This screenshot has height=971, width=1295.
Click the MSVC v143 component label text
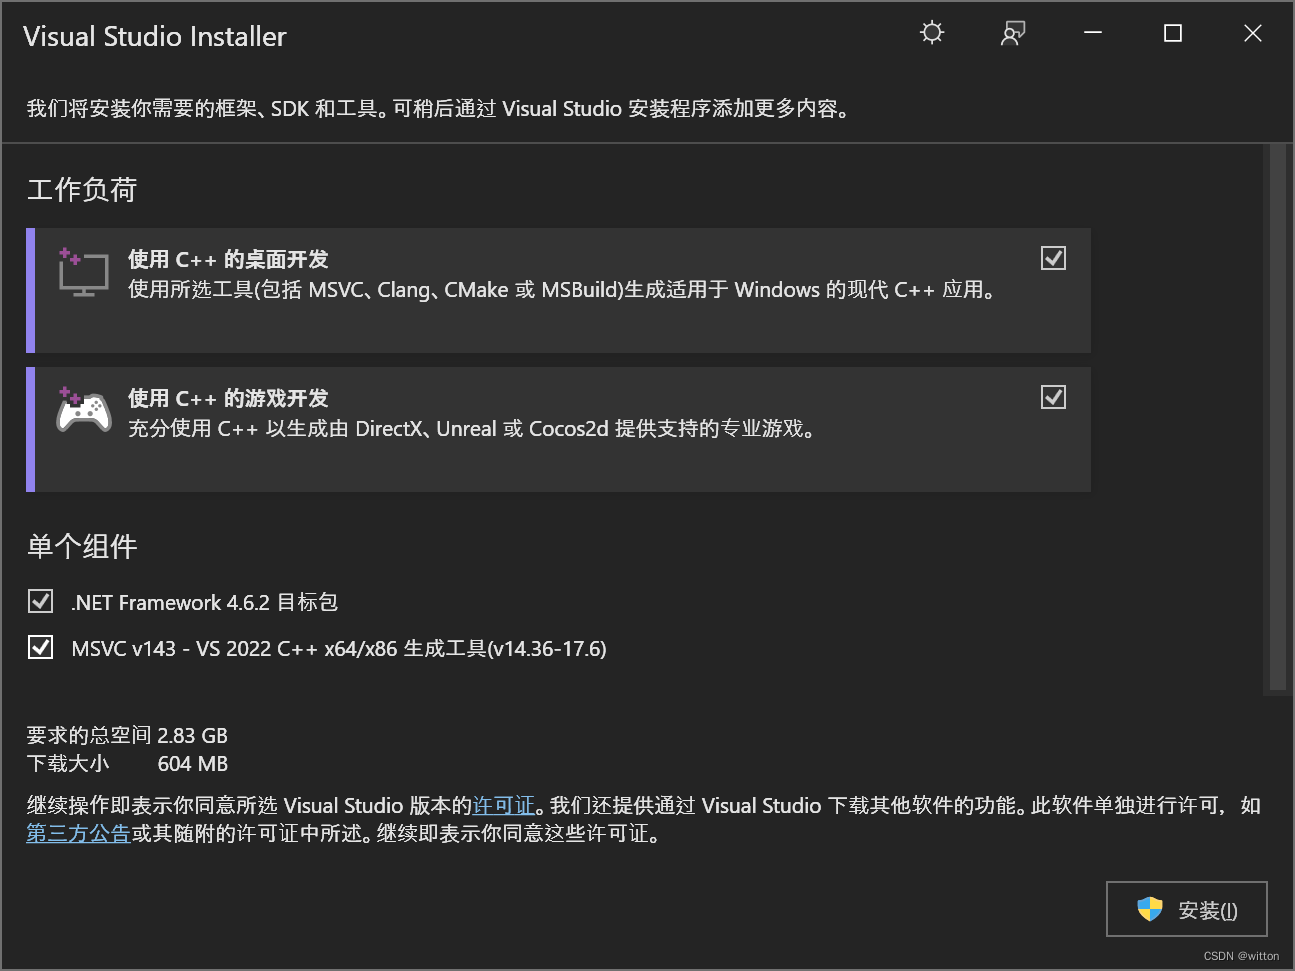339,649
